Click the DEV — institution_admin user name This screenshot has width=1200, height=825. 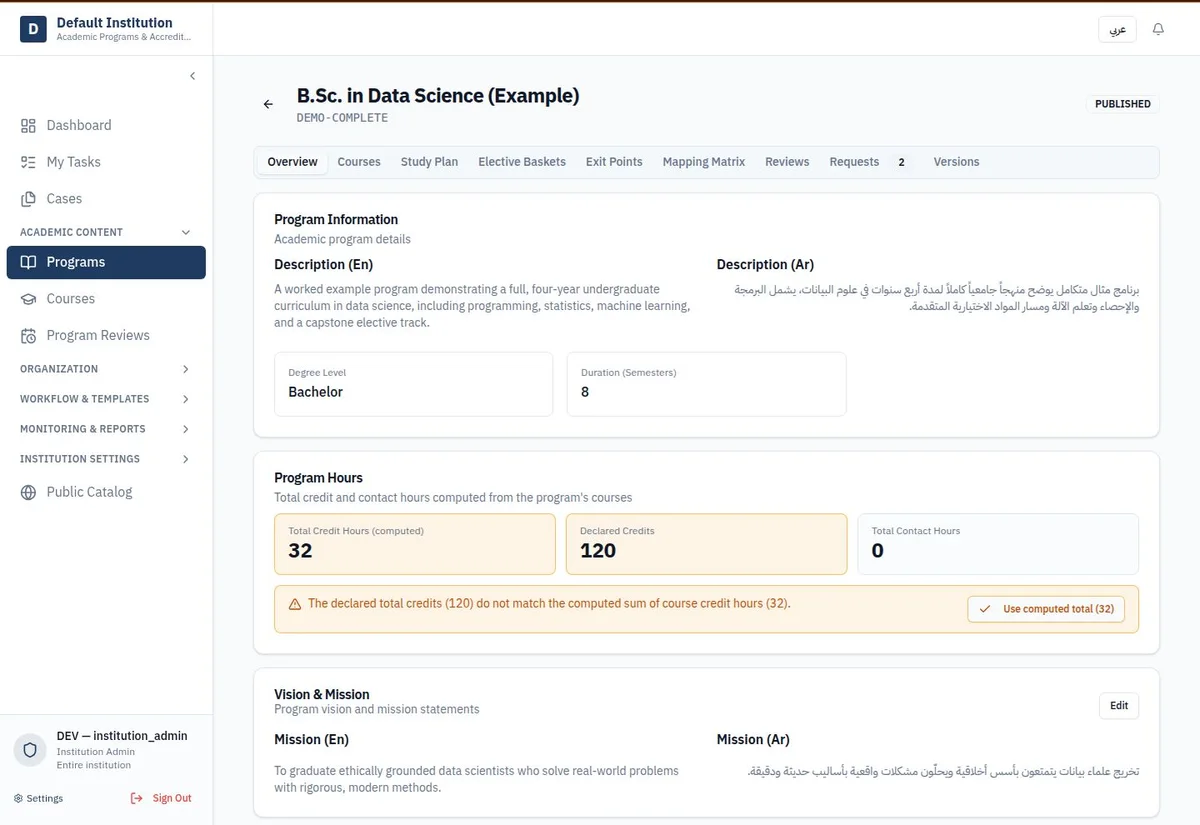click(122, 736)
